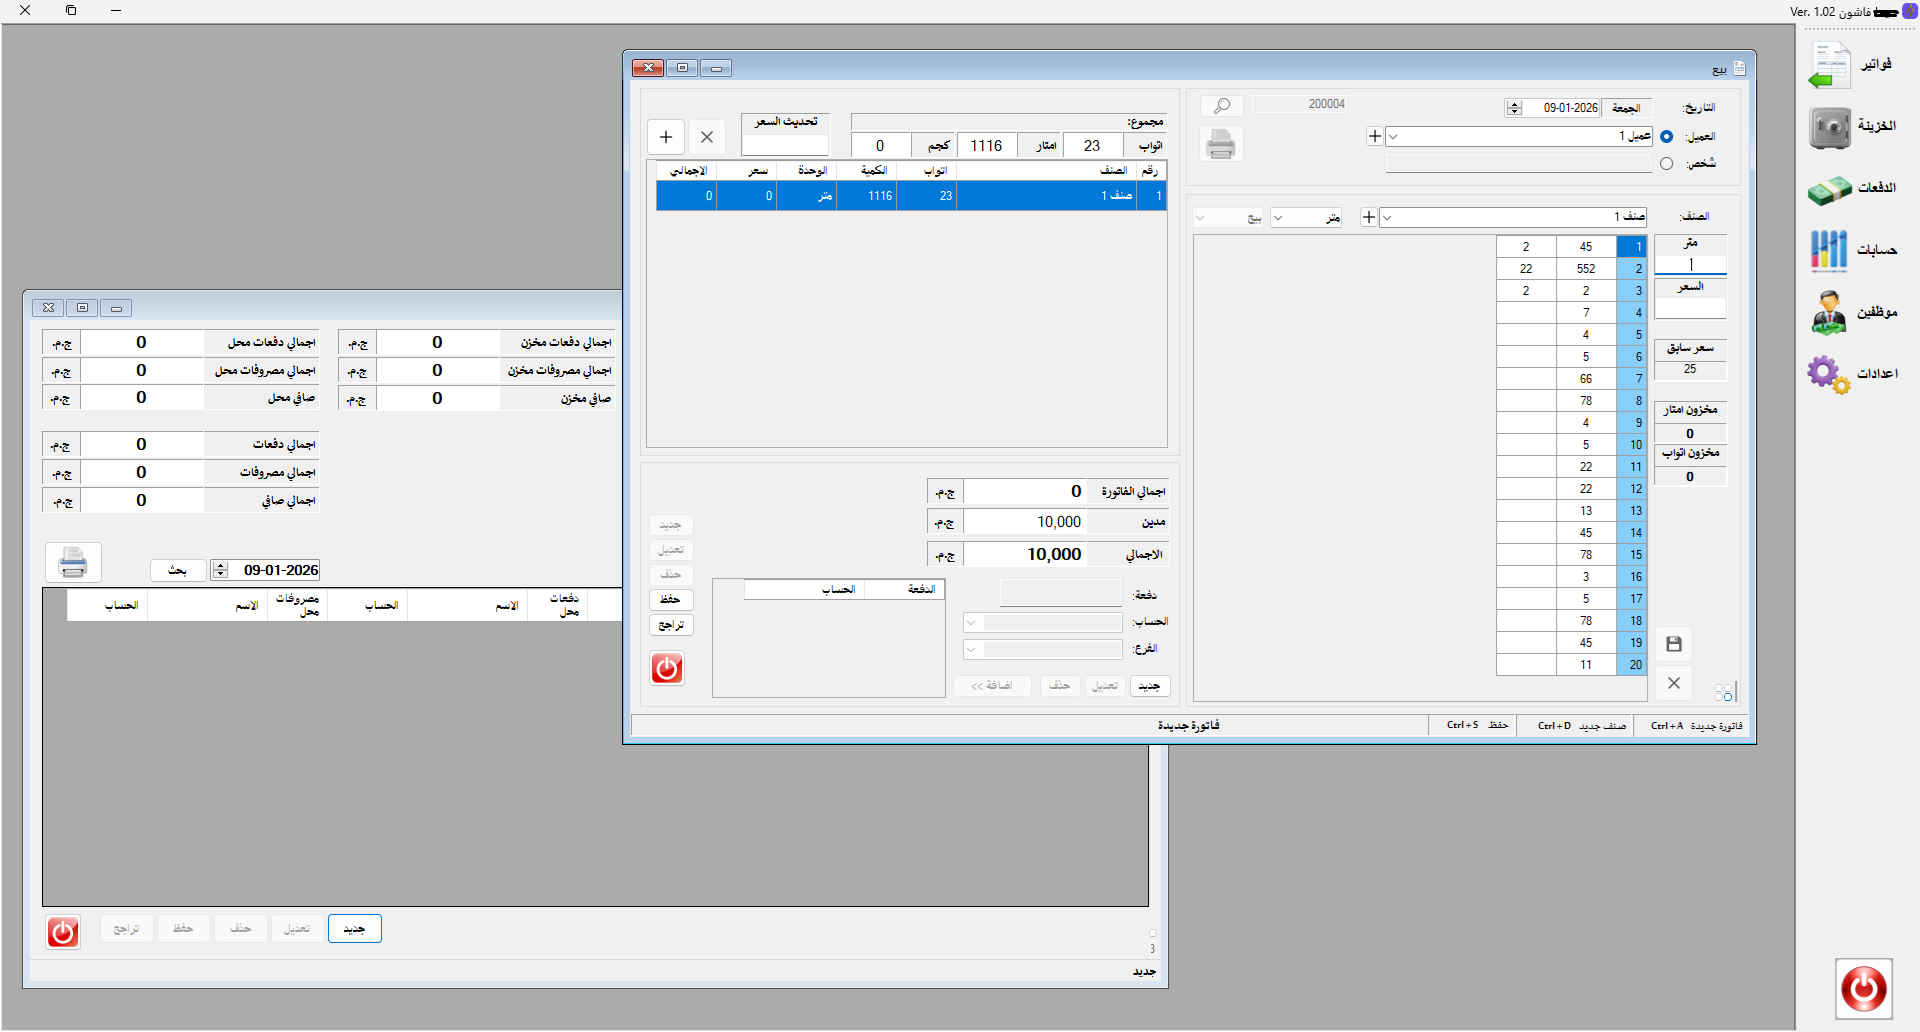Image resolution: width=1920 pixels, height=1032 pixels.
Task: Click the صنف جديد Ctrl+D status item
Action: pos(1582,726)
